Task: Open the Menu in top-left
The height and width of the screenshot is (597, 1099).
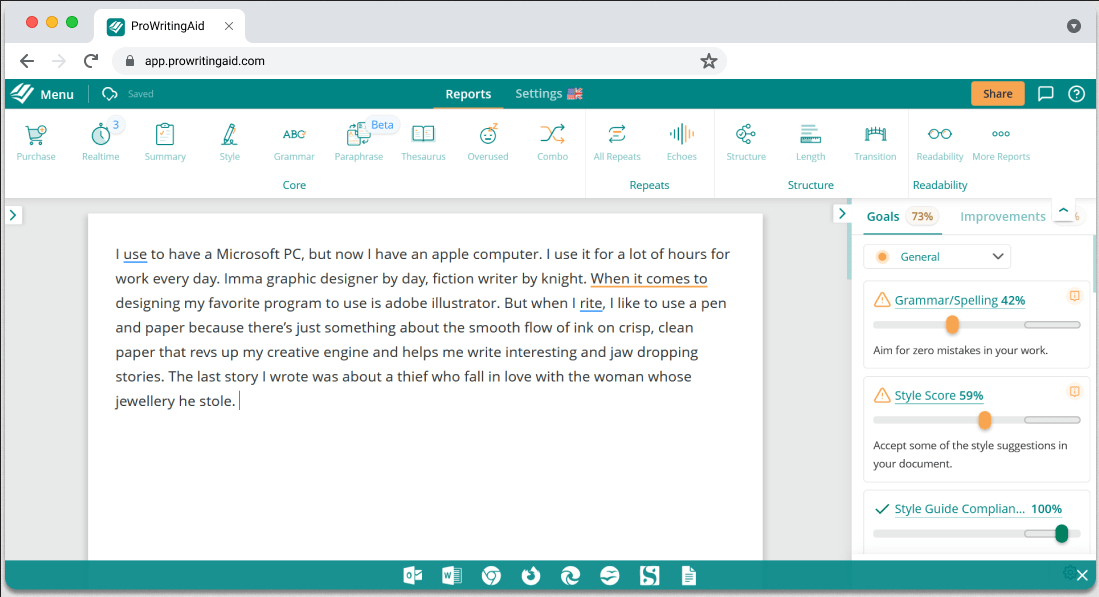Action: click(42, 94)
